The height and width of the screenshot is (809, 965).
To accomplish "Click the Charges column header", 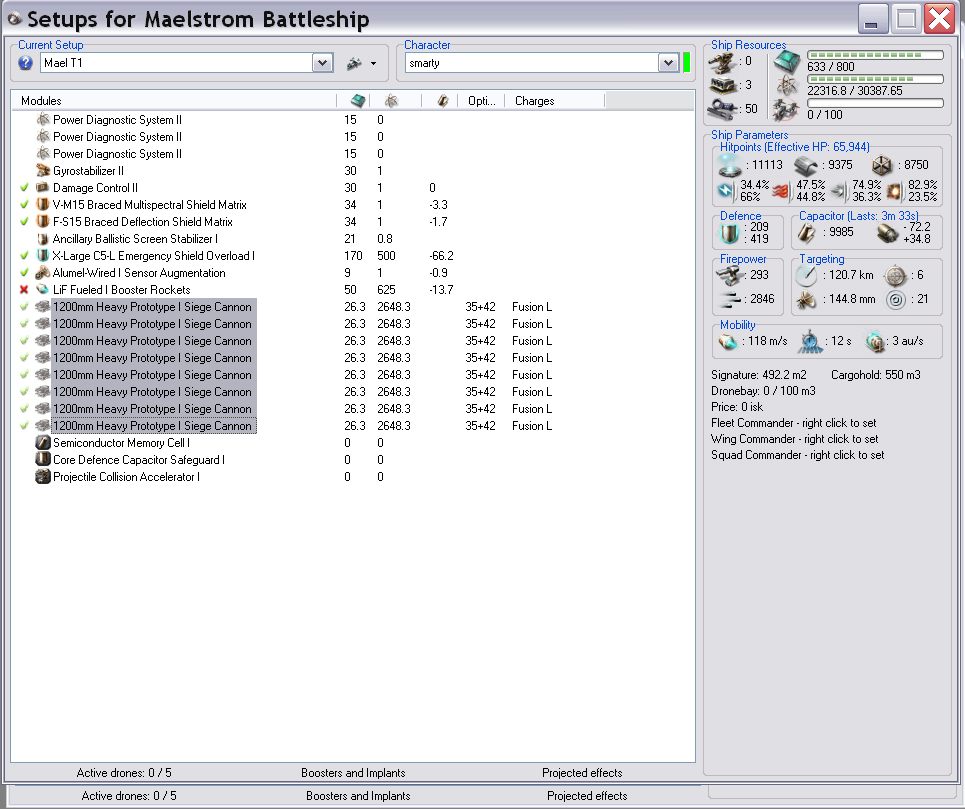I will coord(534,101).
